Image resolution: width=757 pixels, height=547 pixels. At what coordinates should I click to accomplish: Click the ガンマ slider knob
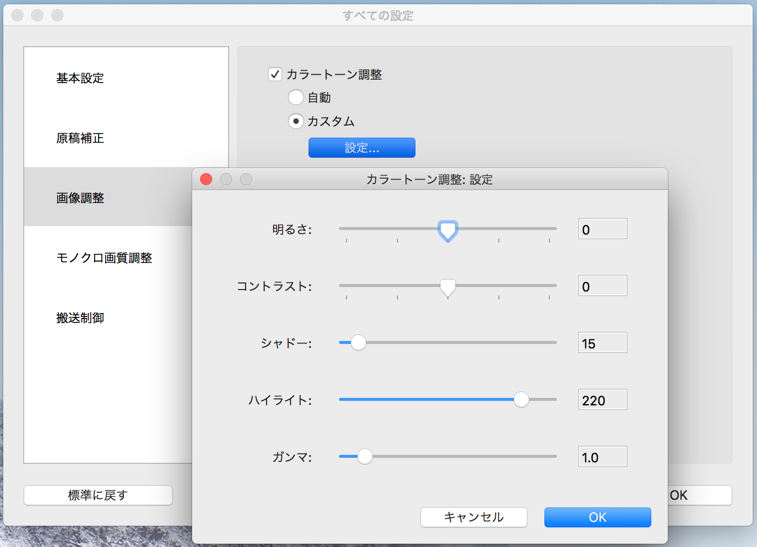(x=364, y=457)
